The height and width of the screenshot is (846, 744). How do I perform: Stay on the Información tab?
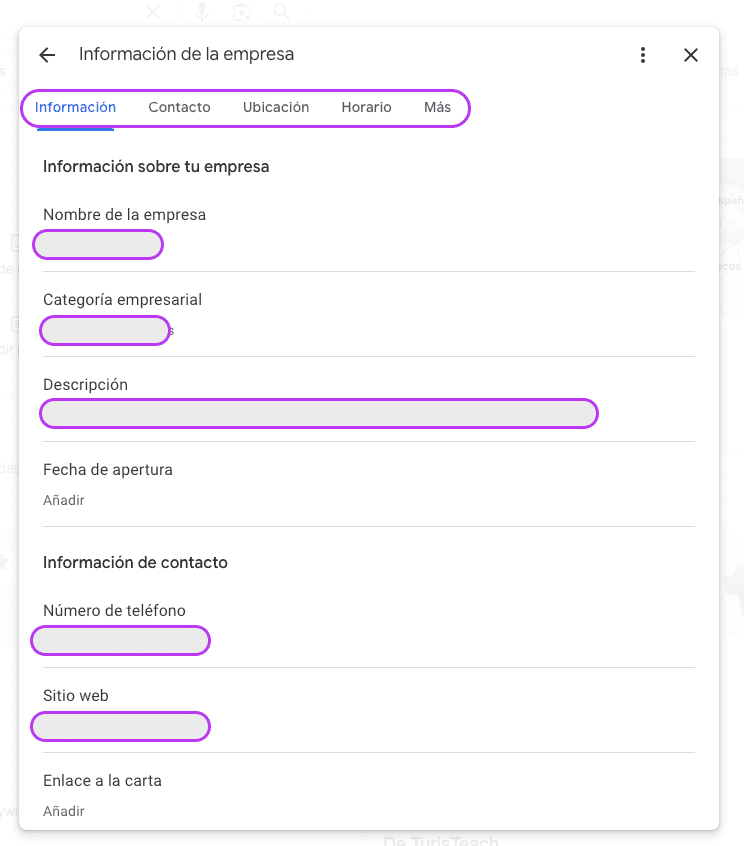point(73,107)
